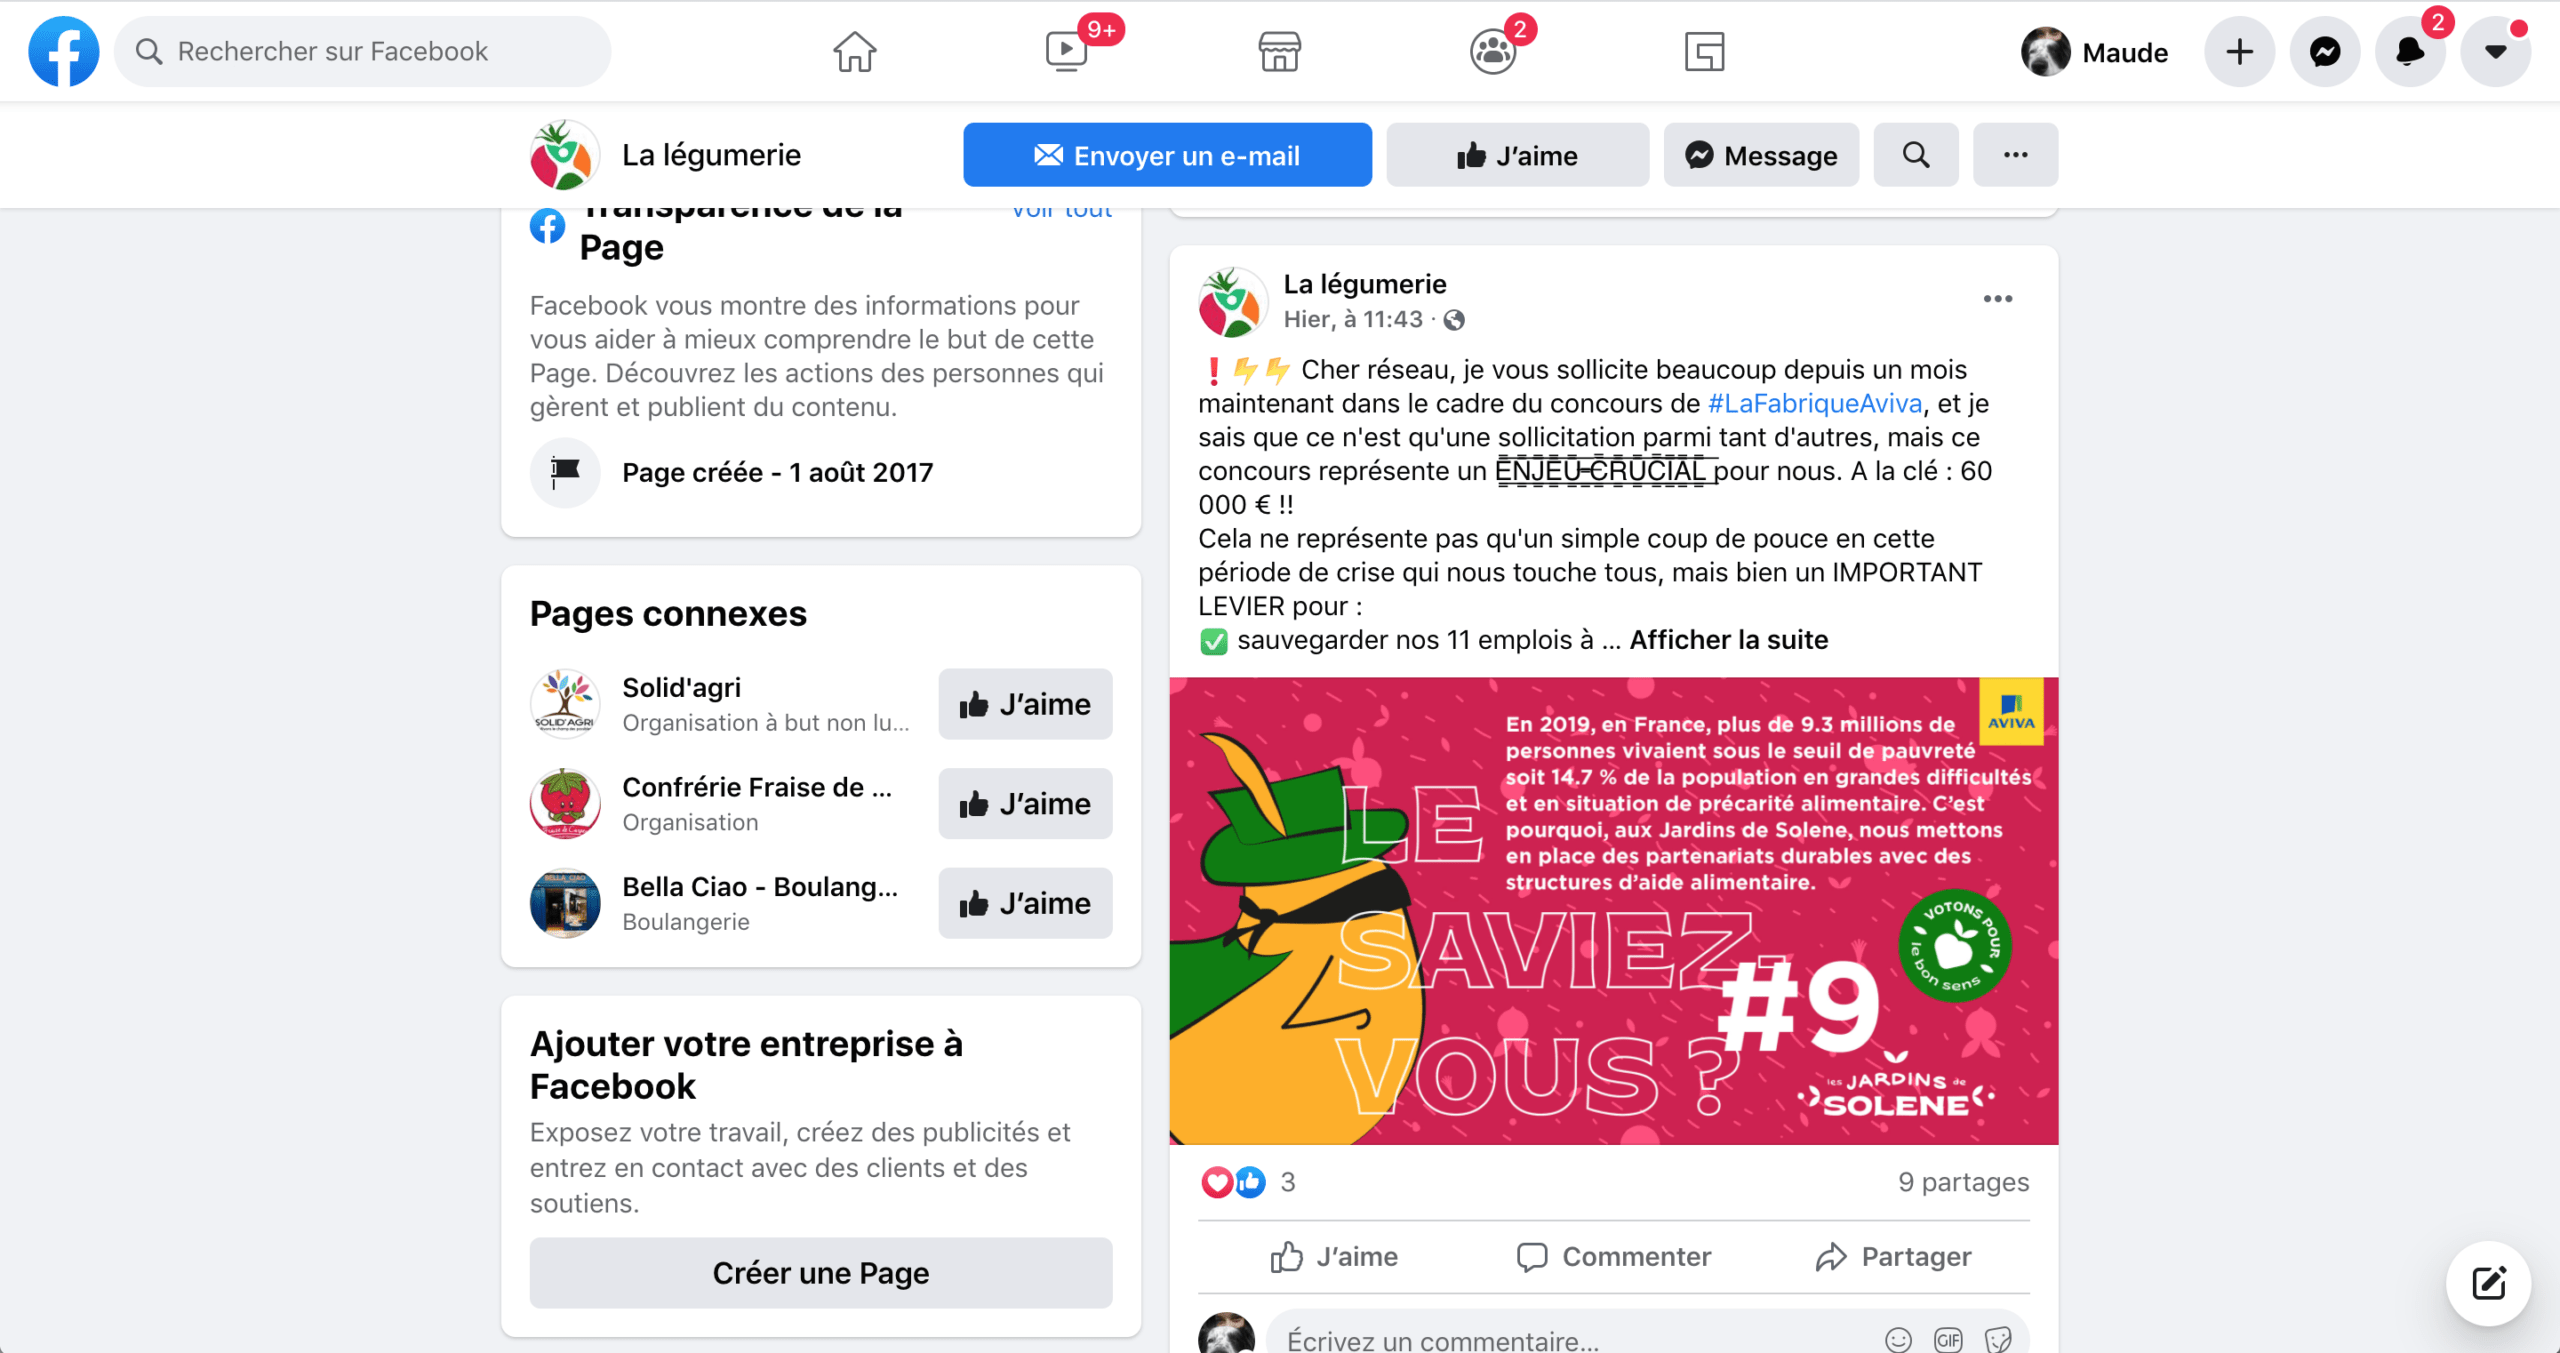This screenshot has height=1353, width=2560.
Task: Open the Marketplace storefront icon
Action: (x=1279, y=52)
